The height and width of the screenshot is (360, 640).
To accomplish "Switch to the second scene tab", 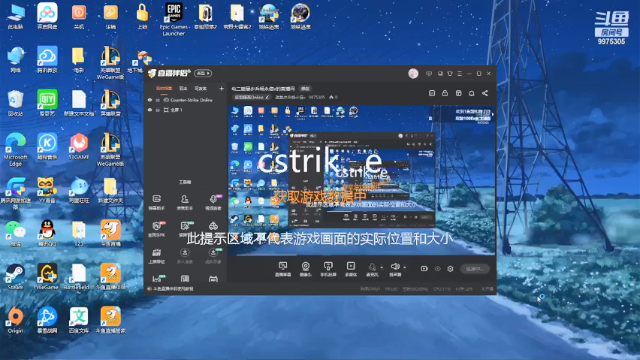I will 183,89.
